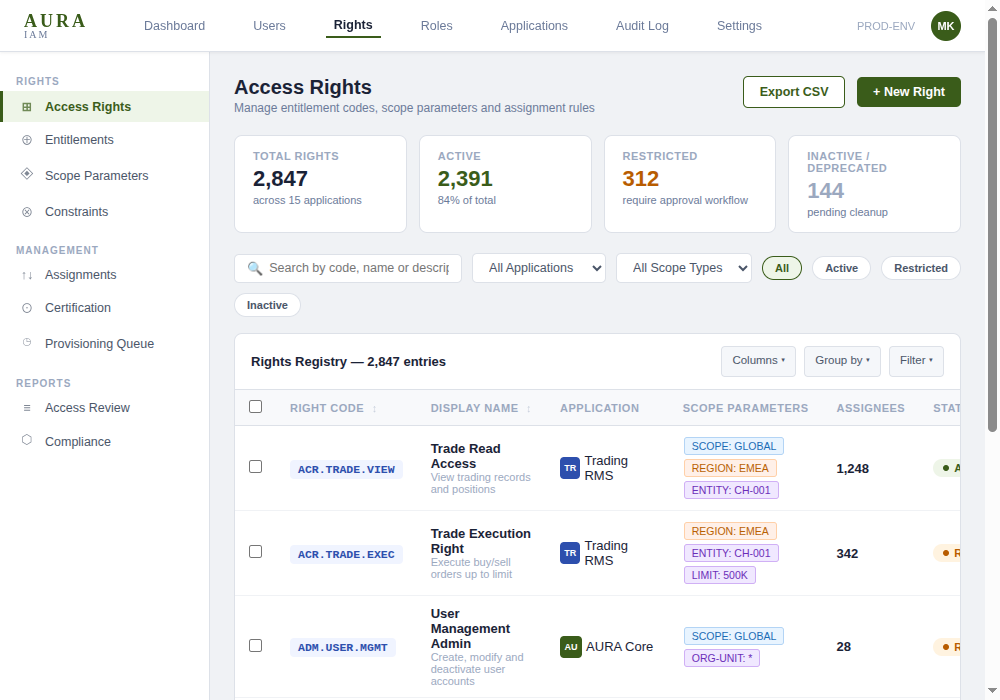Select the ADM.USER.MGMT row checkbox
The image size is (1000, 700).
click(255, 646)
